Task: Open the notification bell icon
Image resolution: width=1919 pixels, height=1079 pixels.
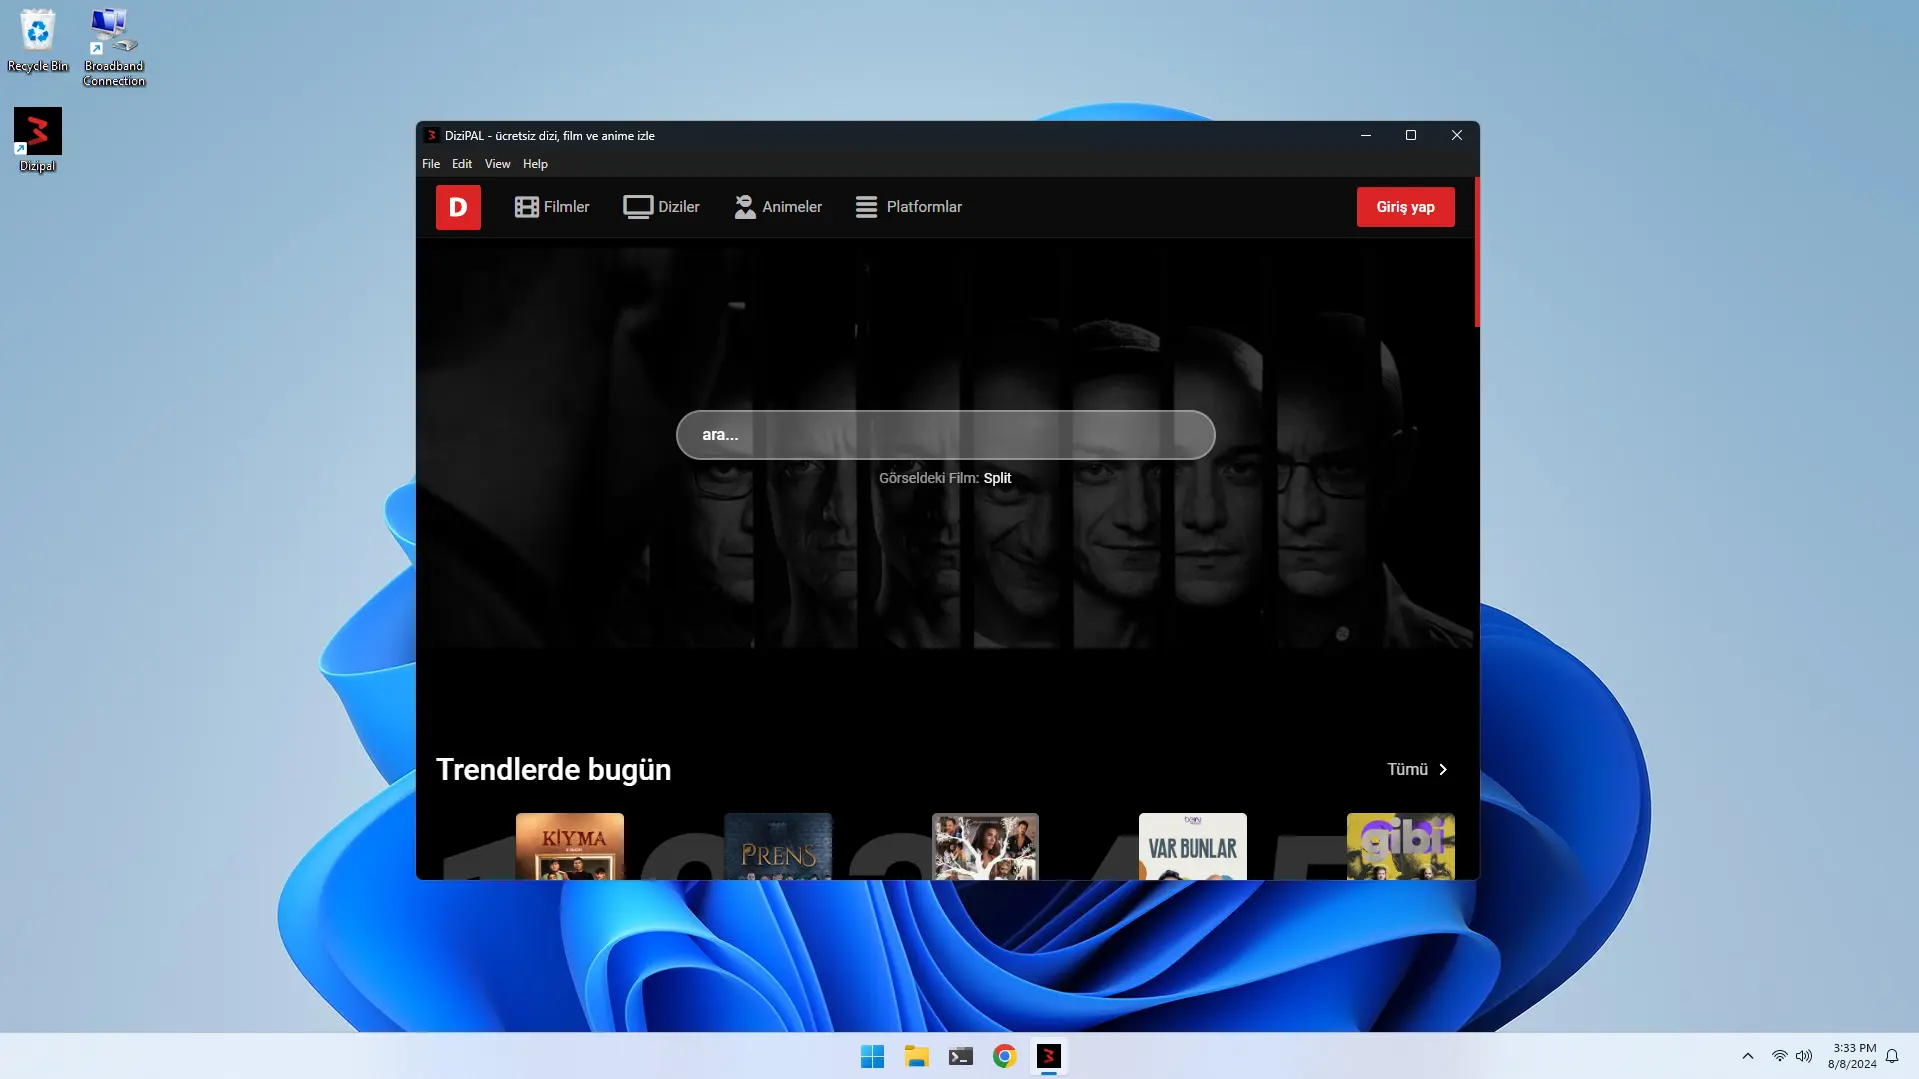Action: 1892,1056
